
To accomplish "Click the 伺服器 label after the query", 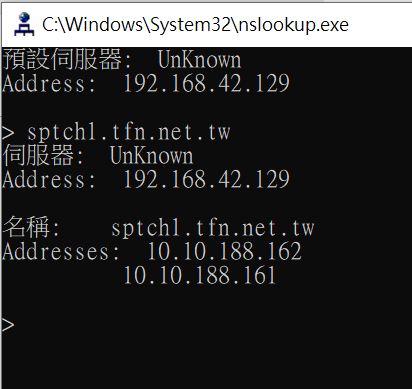I will point(38,155).
